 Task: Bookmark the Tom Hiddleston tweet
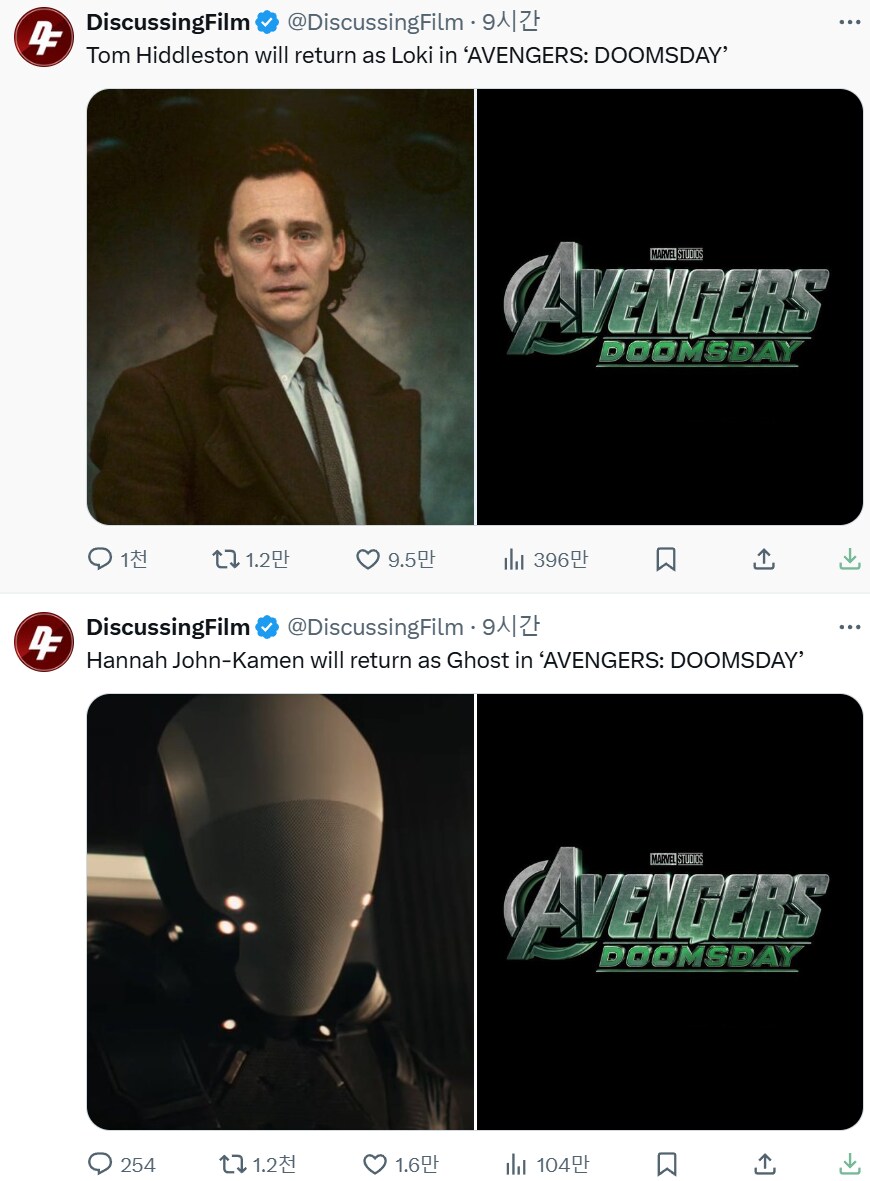coord(666,559)
